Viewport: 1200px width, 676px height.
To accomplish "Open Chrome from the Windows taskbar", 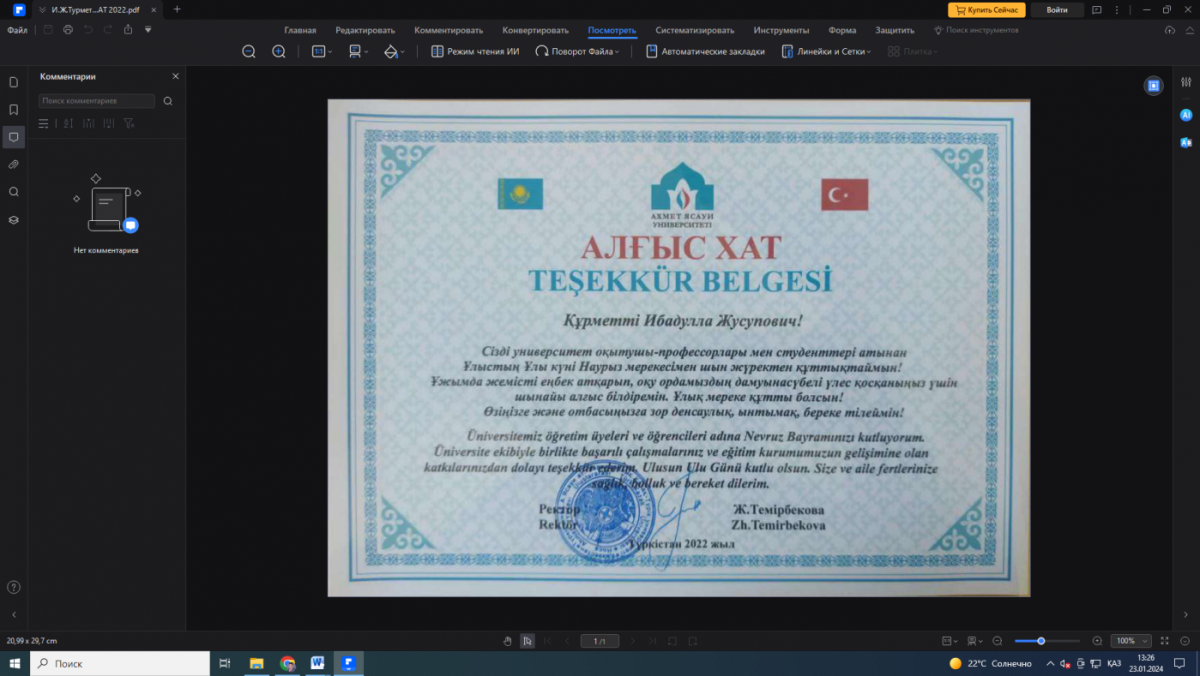I will pyautogui.click(x=287, y=663).
